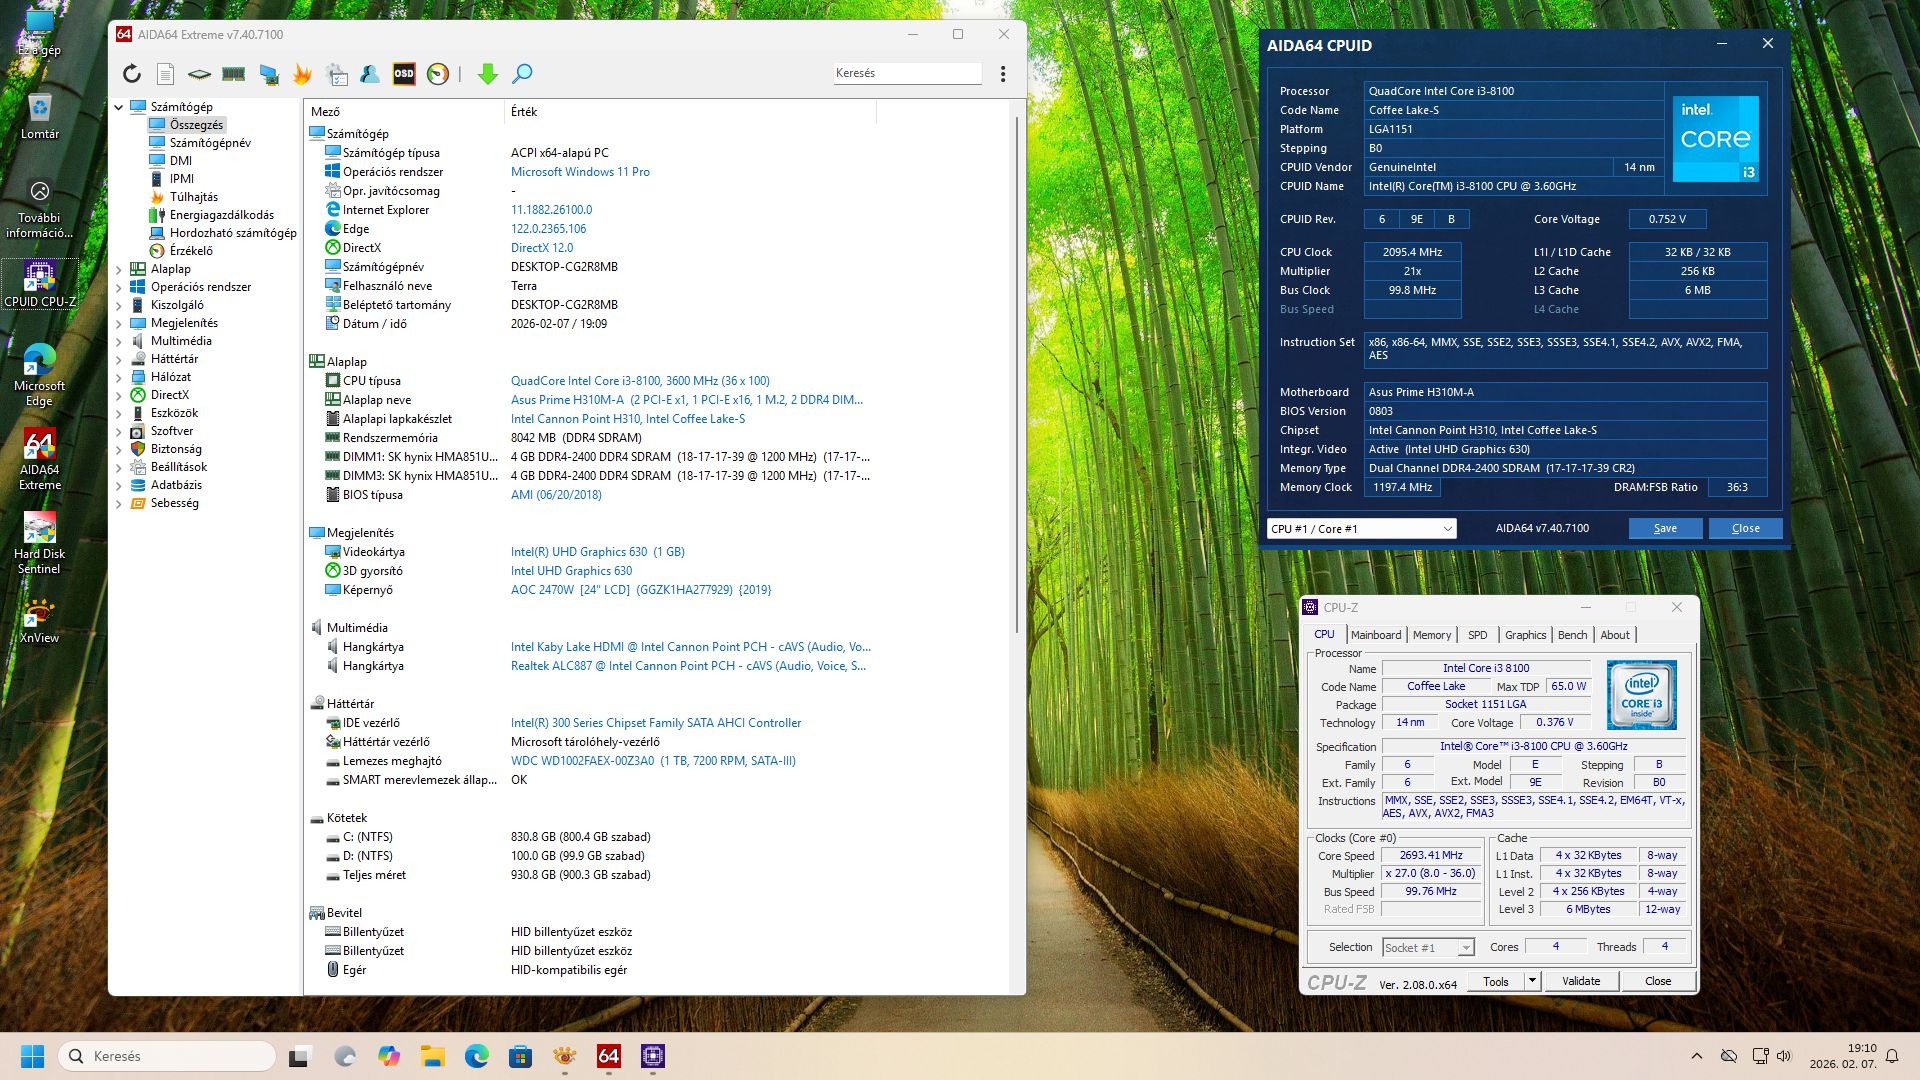Open the CPU-Z Tools dropdown arrow
The width and height of the screenshot is (1920, 1080).
[1532, 981]
